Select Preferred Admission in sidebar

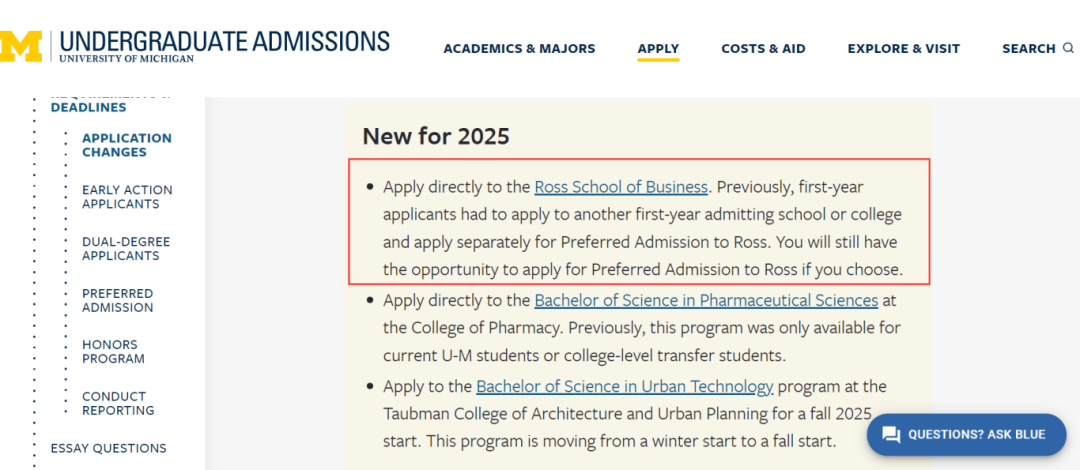tap(118, 300)
